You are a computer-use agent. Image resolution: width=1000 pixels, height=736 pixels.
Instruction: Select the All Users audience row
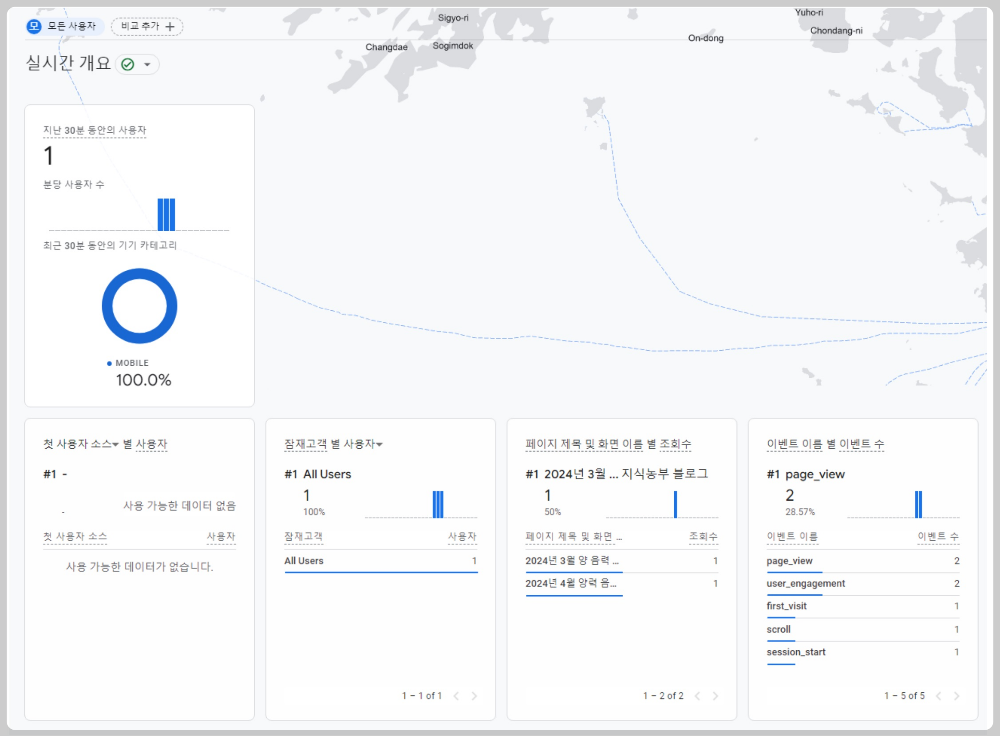381,561
